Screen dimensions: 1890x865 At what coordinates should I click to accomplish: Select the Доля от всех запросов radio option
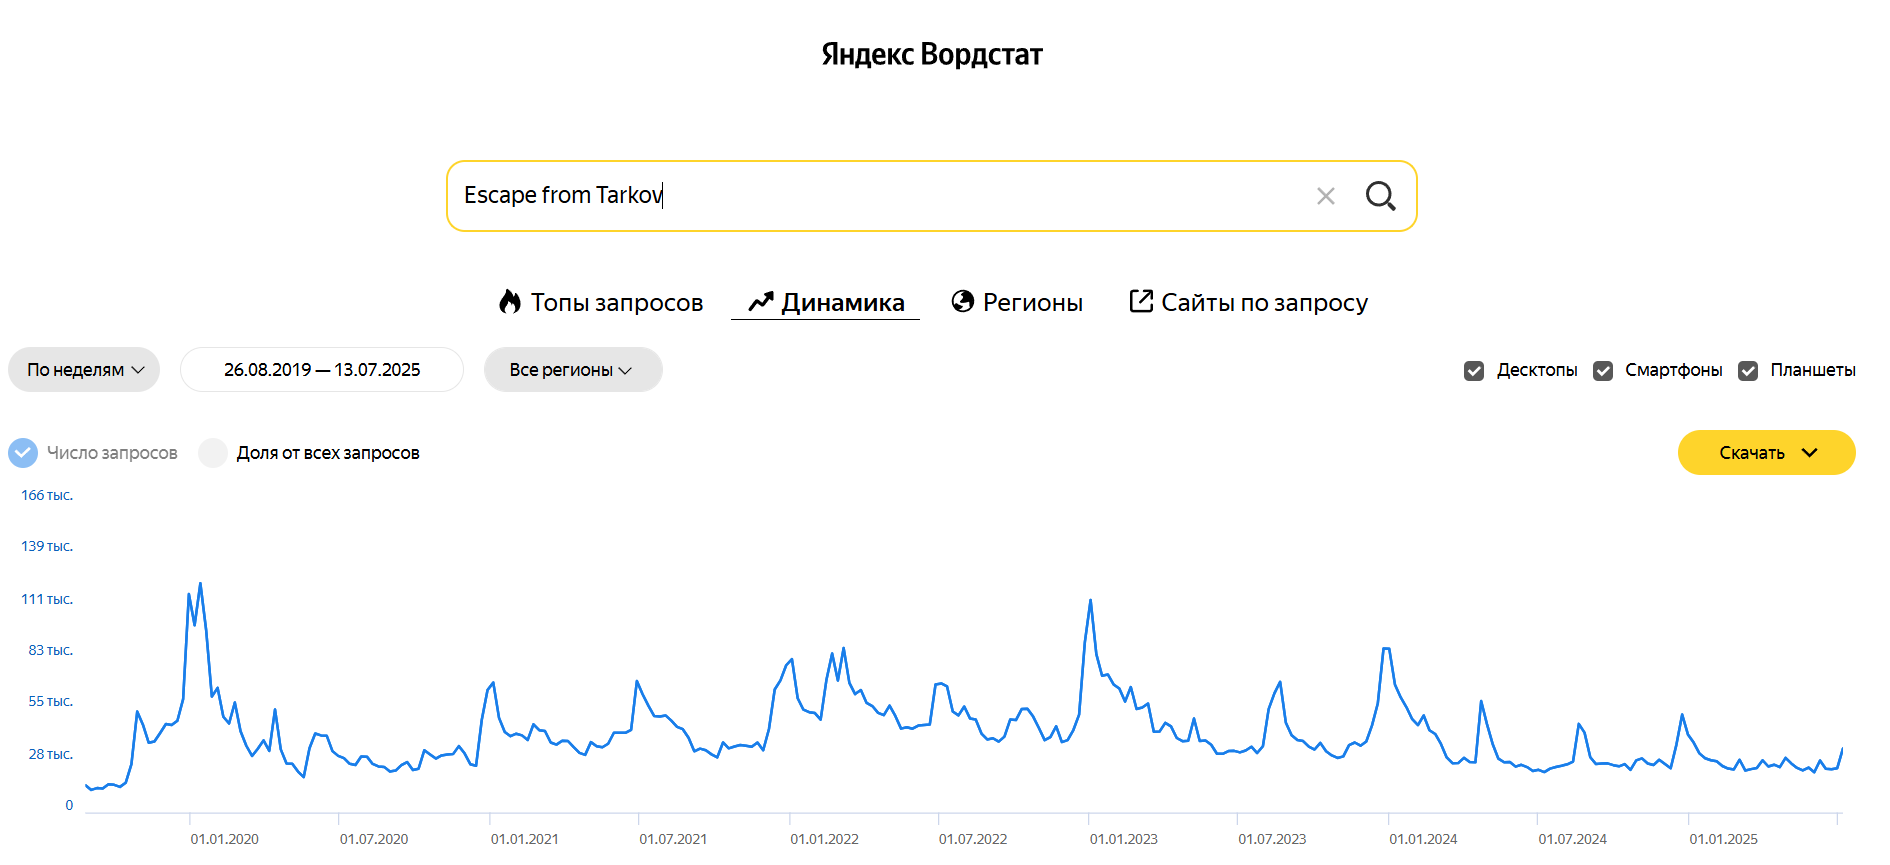(x=213, y=453)
